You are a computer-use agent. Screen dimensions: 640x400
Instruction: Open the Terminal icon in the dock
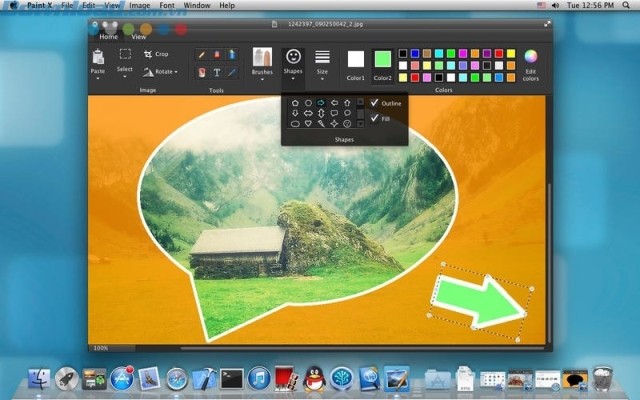tap(232, 378)
